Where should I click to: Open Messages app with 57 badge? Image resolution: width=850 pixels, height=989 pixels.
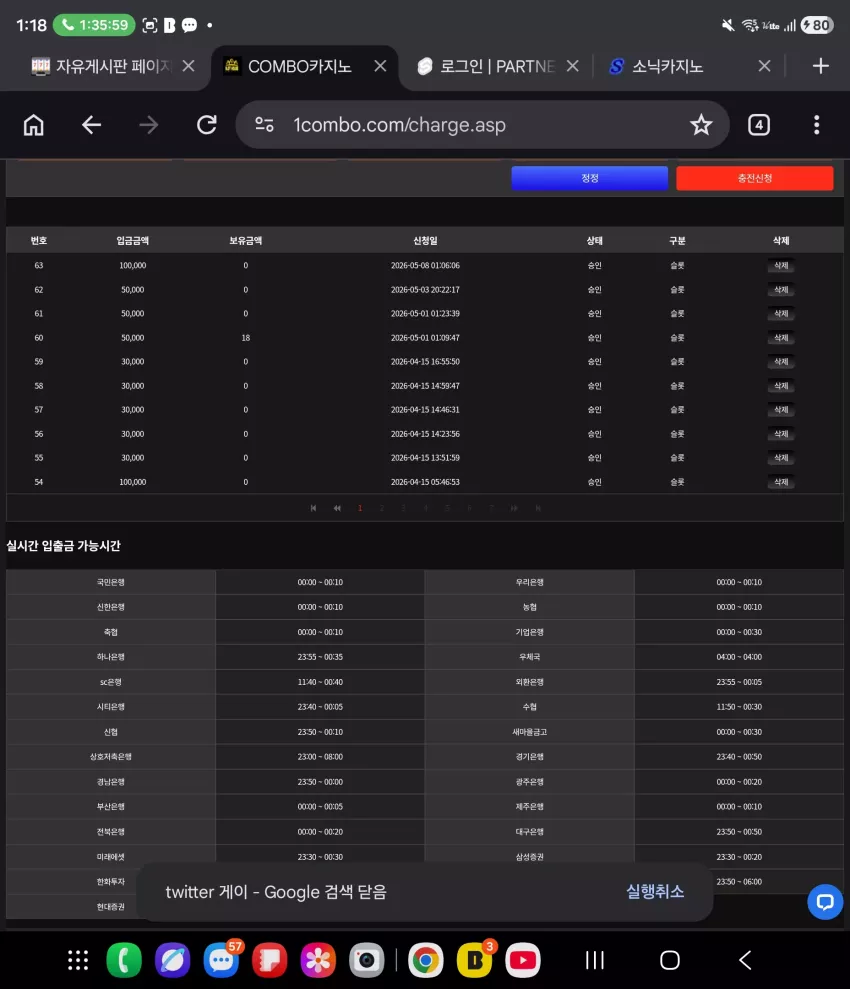221,960
